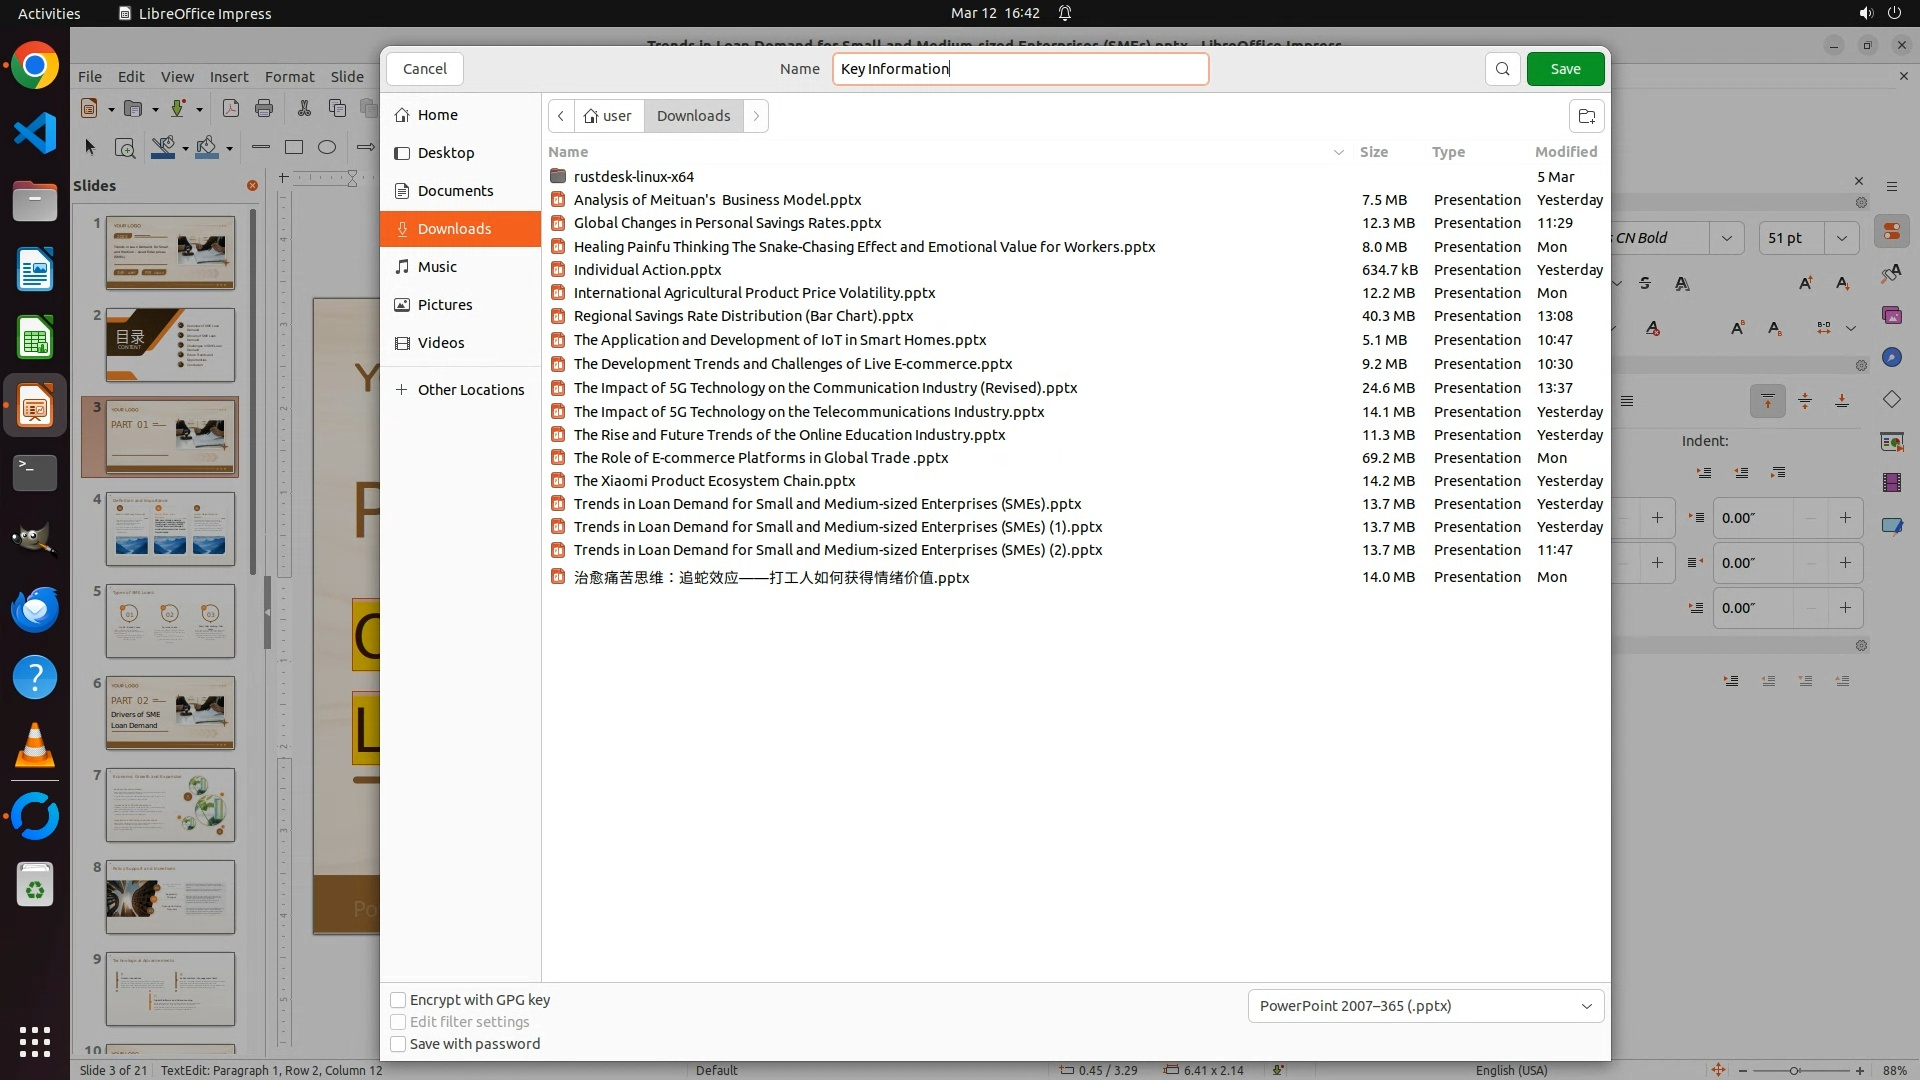This screenshot has height=1080, width=1920.
Task: Open the rustdesk-linux-x64 folder
Action: pyautogui.click(x=633, y=177)
